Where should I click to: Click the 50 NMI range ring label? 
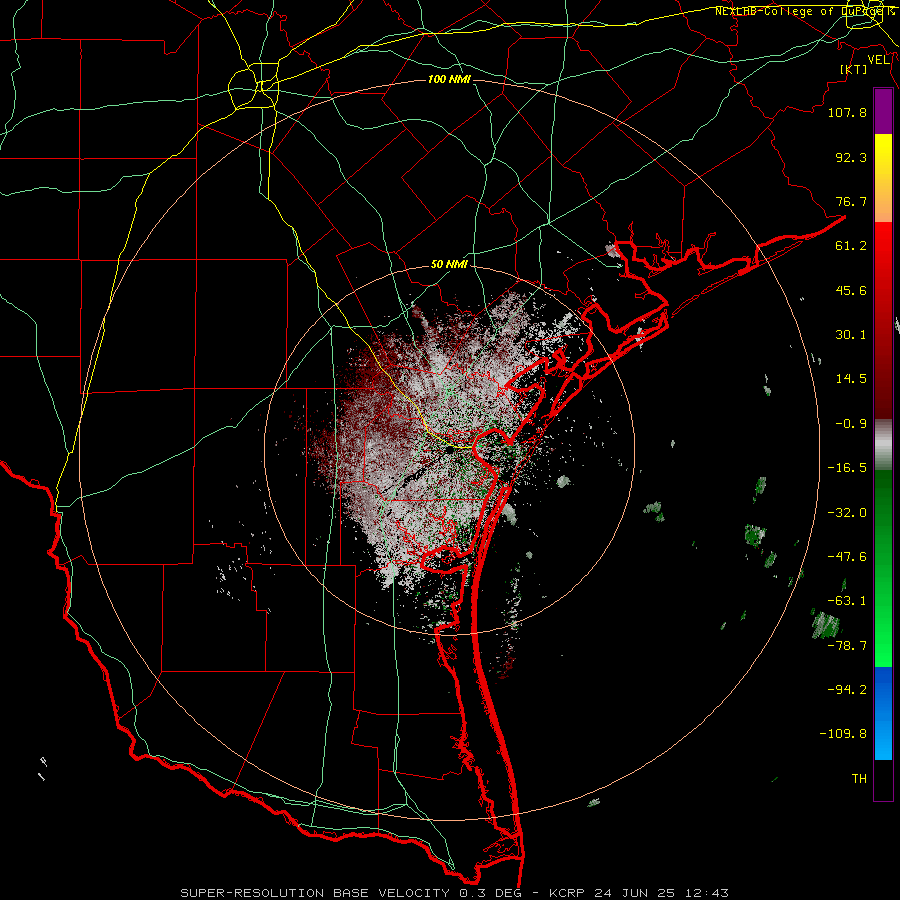click(449, 265)
